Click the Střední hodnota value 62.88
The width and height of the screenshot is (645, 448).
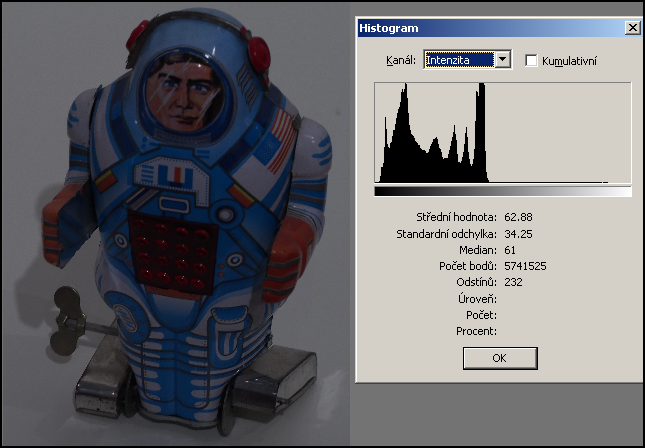pos(519,217)
